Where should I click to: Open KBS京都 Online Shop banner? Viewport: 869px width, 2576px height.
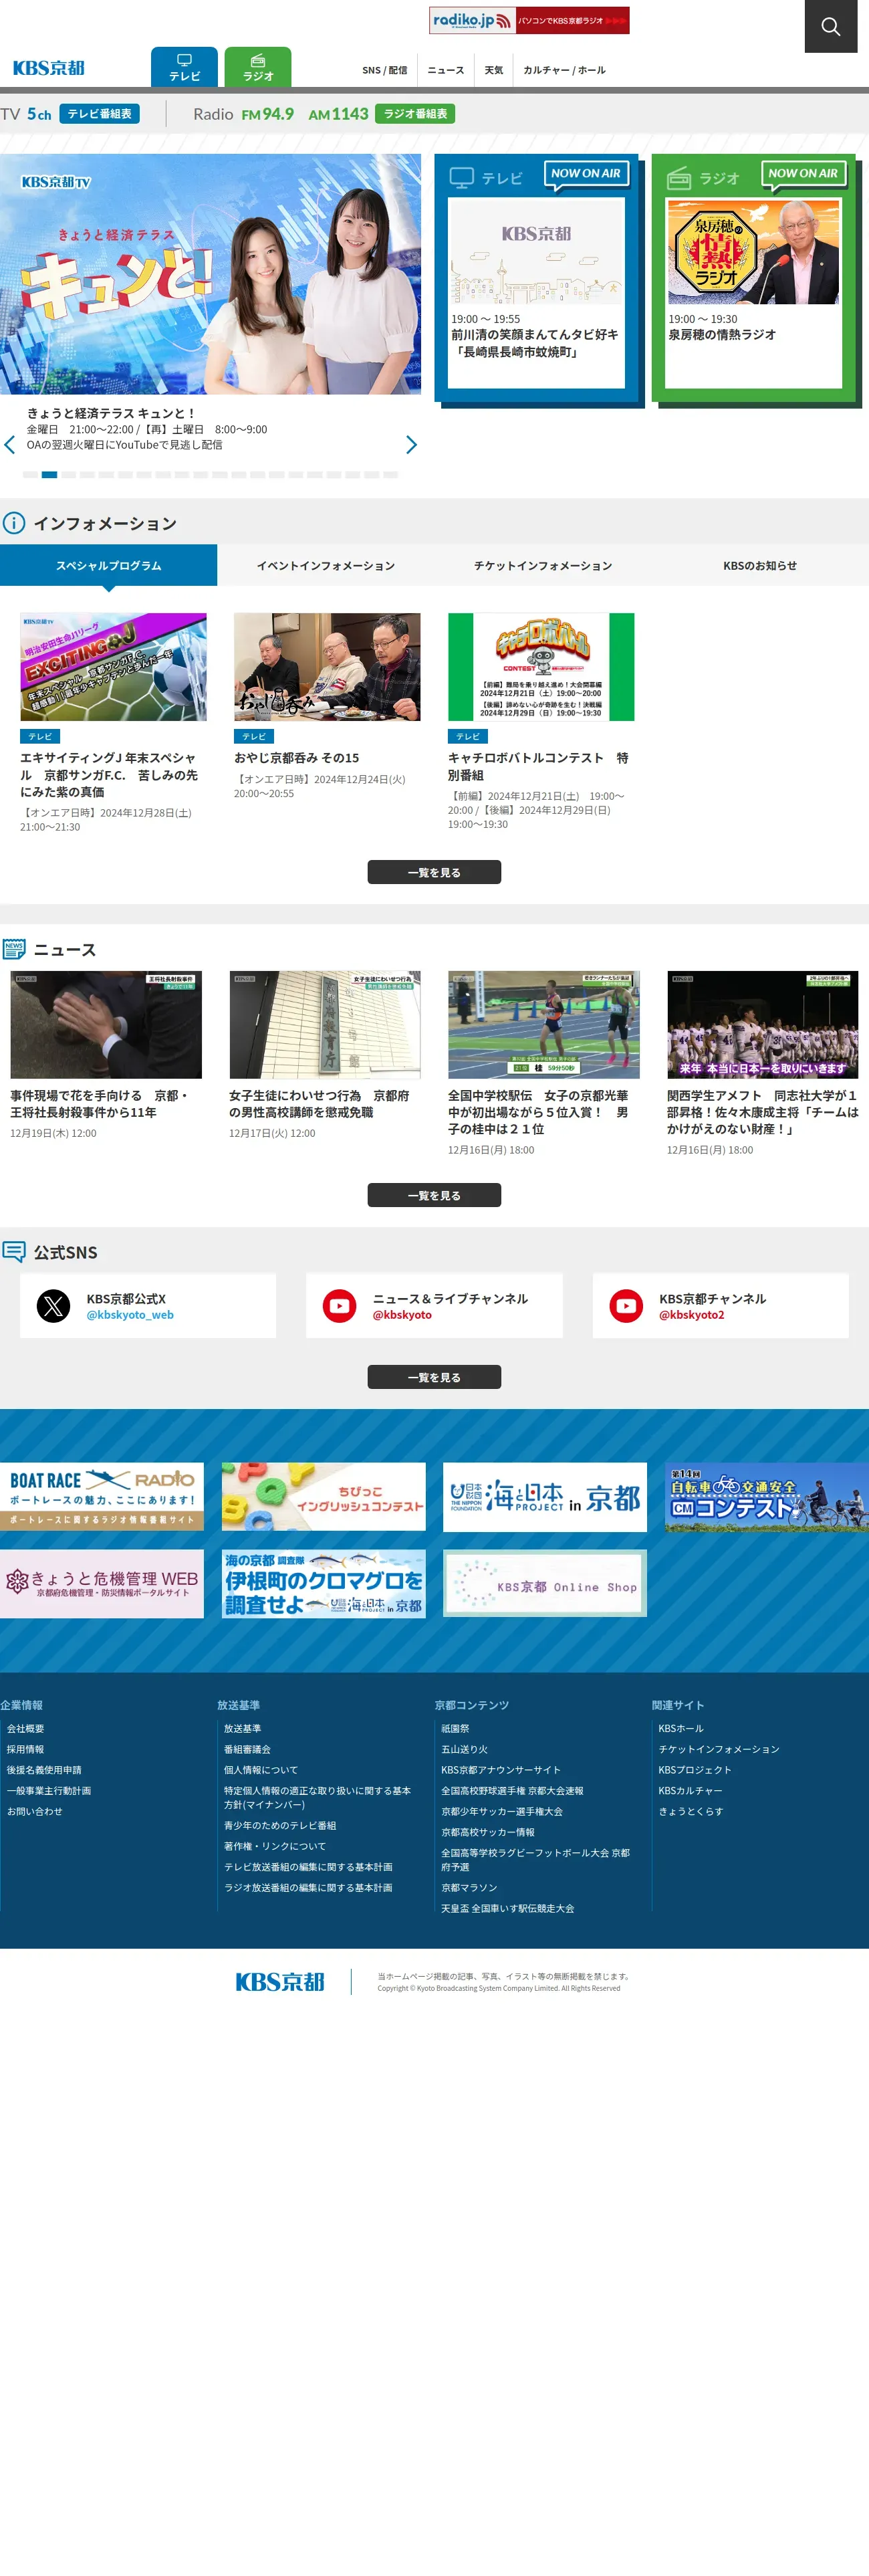click(545, 1584)
